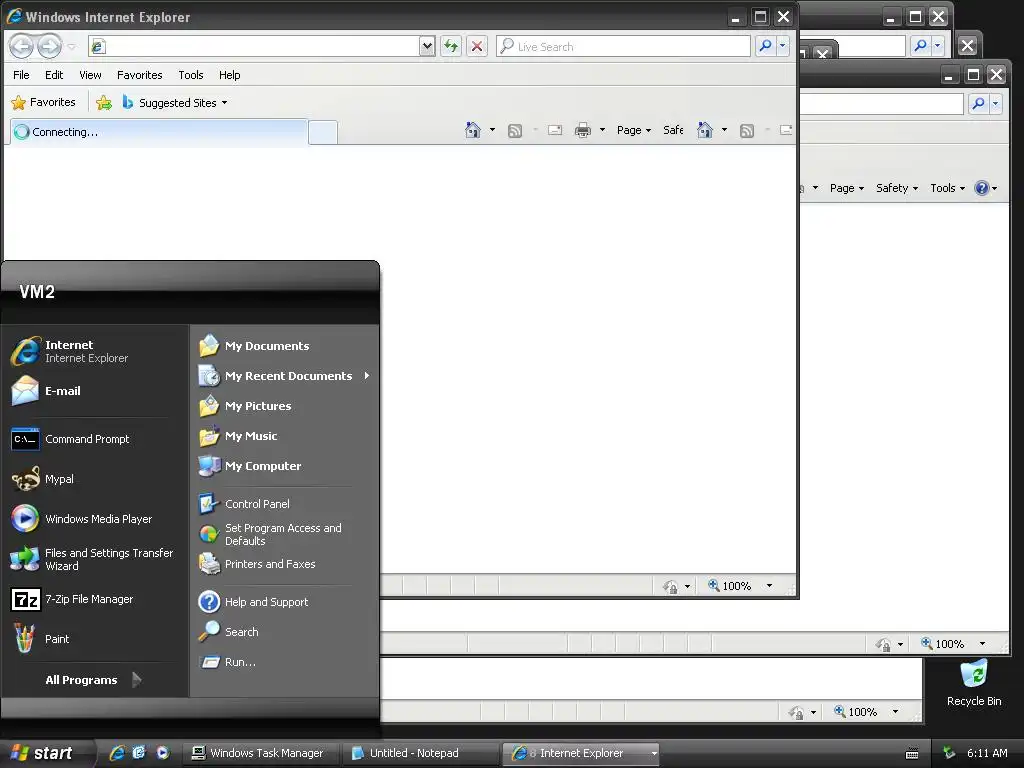Click the Live Search input box

click(x=623, y=46)
